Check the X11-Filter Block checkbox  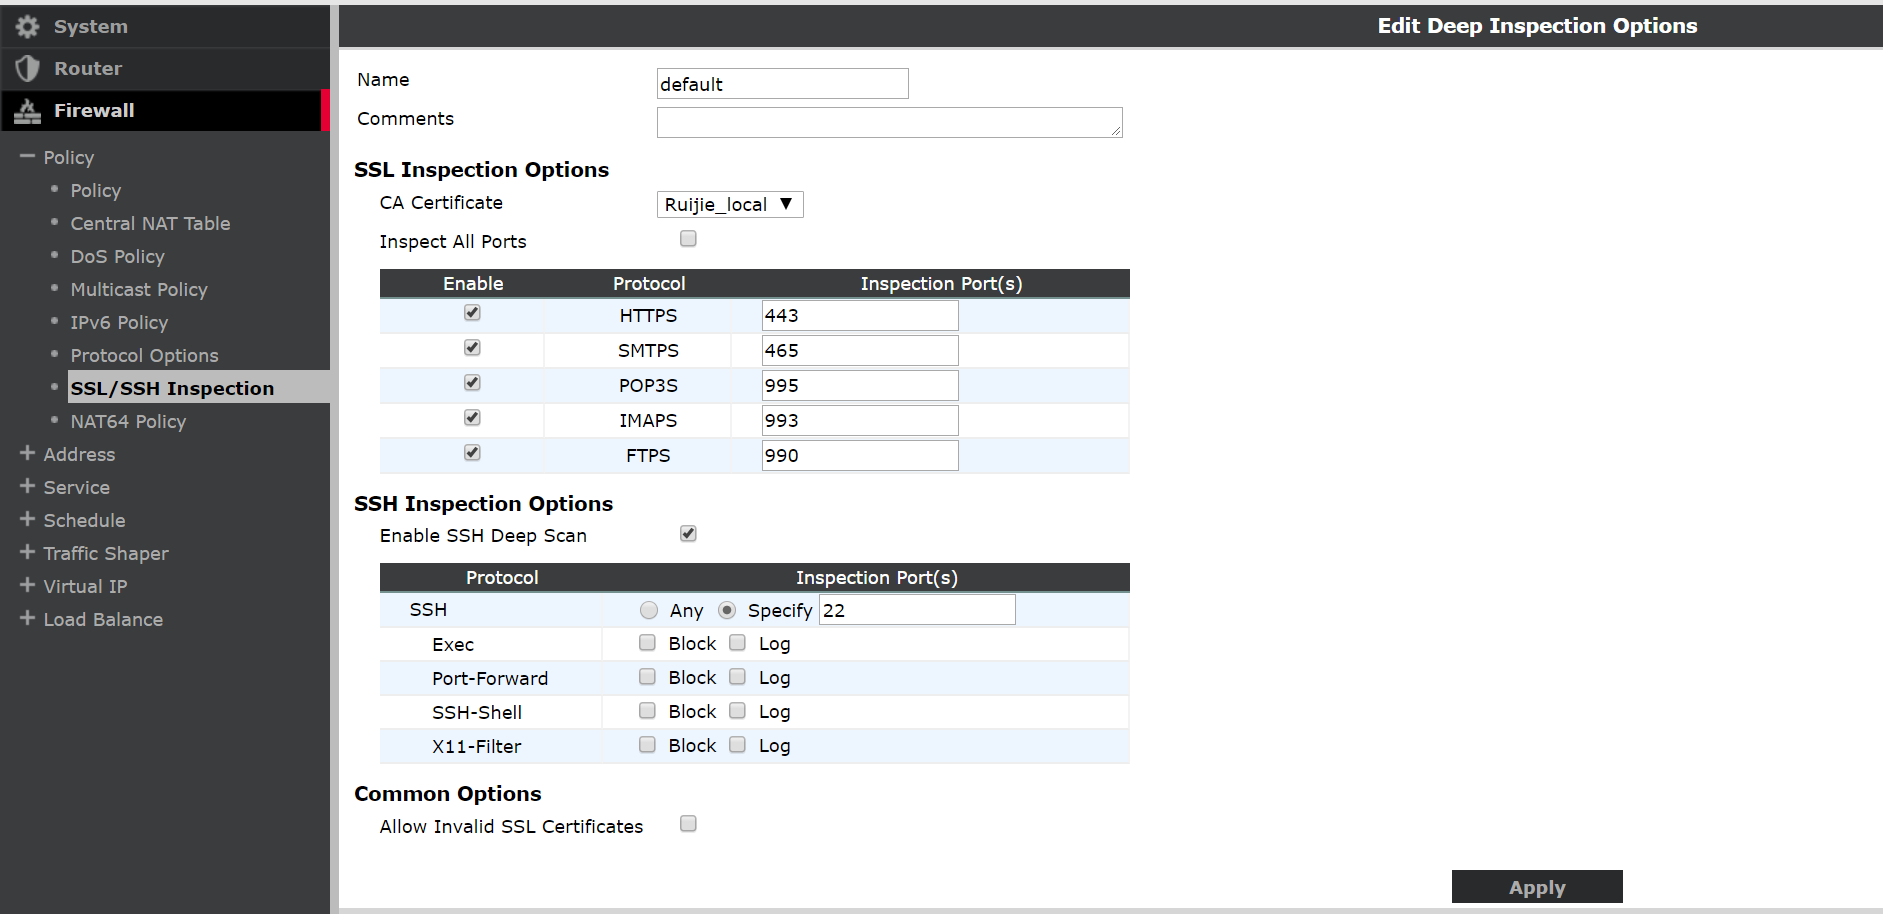(x=647, y=744)
